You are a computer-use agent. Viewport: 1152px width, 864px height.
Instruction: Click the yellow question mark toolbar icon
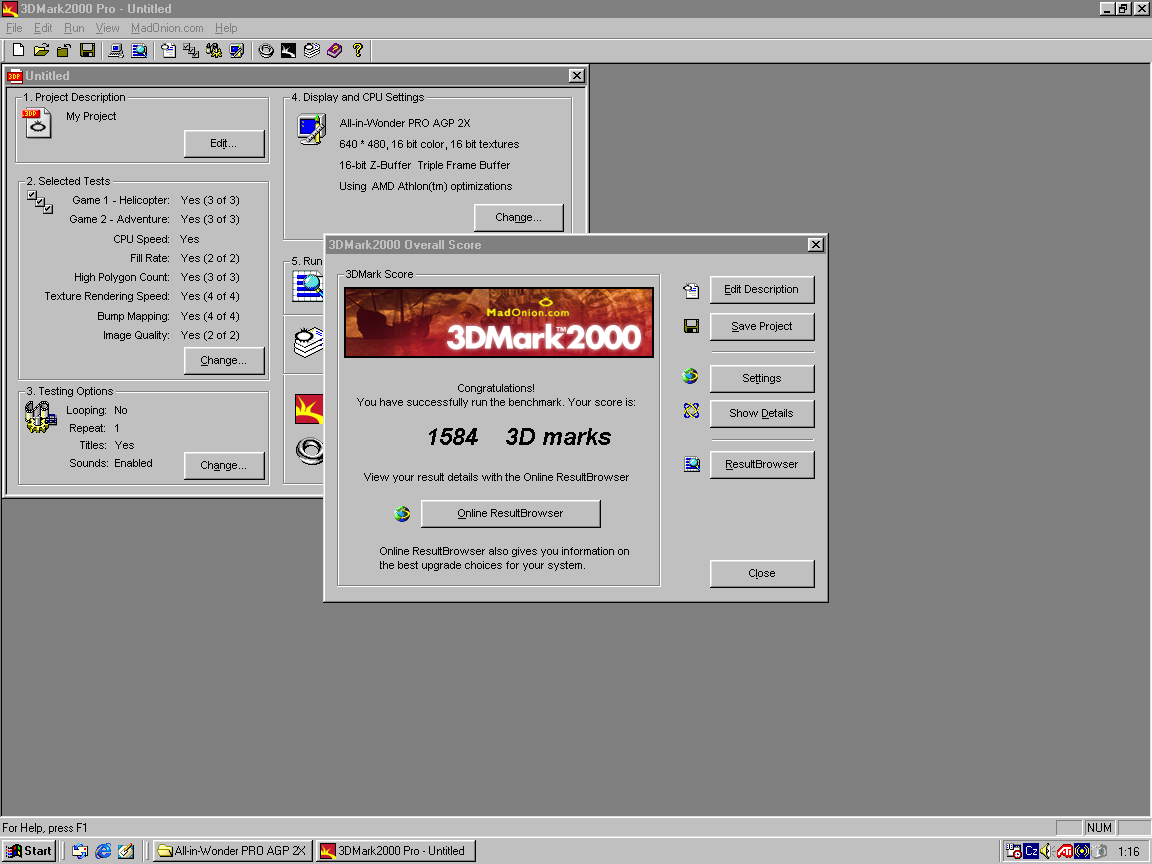[x=357, y=50]
